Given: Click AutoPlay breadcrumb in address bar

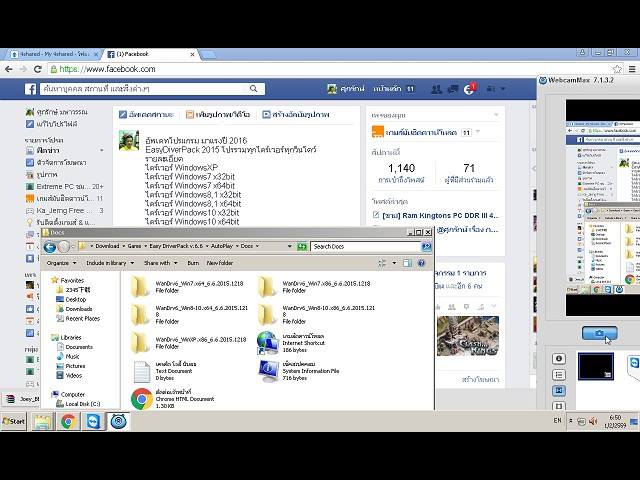Looking at the screenshot, I should tap(222, 246).
